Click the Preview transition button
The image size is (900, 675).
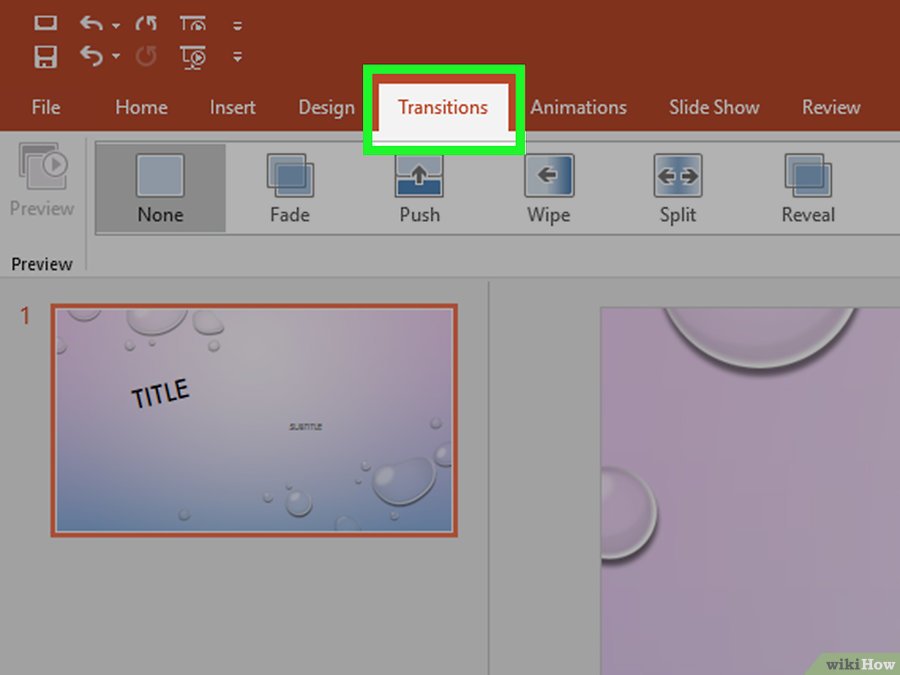point(42,180)
